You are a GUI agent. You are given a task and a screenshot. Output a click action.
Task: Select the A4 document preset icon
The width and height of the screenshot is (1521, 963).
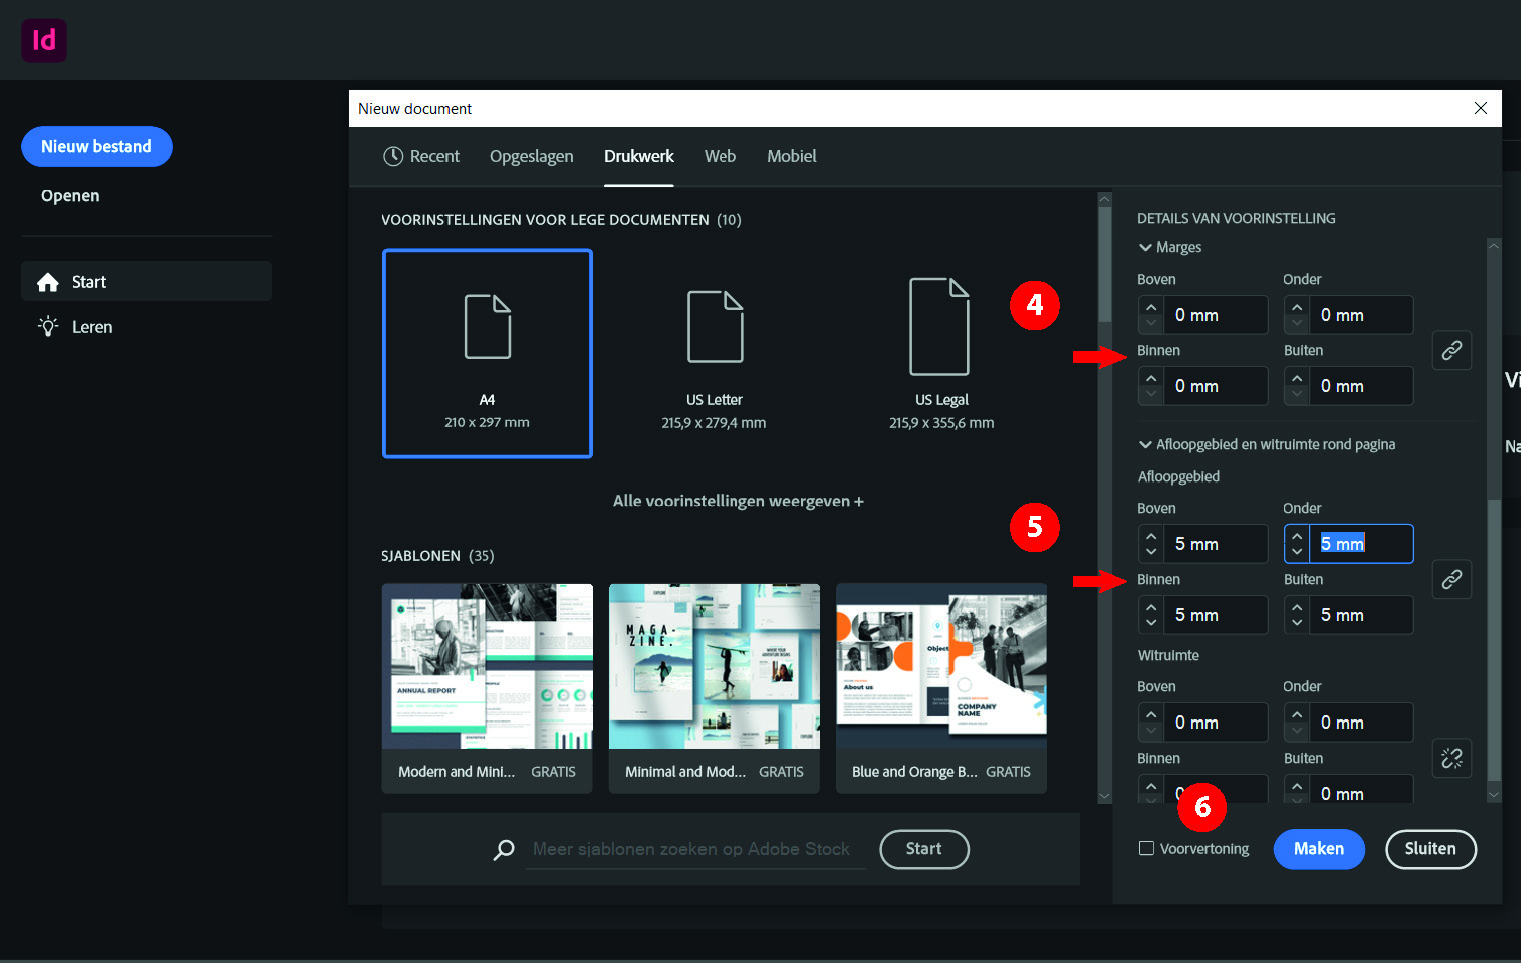(487, 327)
